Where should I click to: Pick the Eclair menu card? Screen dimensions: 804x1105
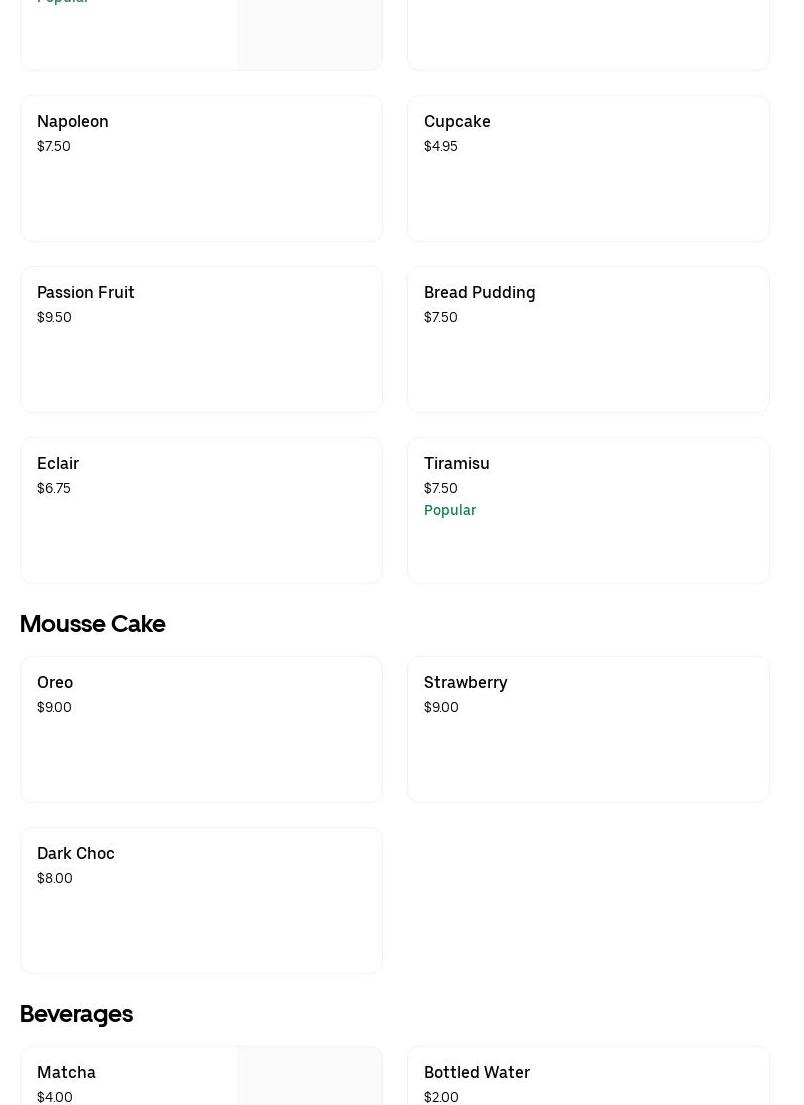pyautogui.click(x=201, y=510)
